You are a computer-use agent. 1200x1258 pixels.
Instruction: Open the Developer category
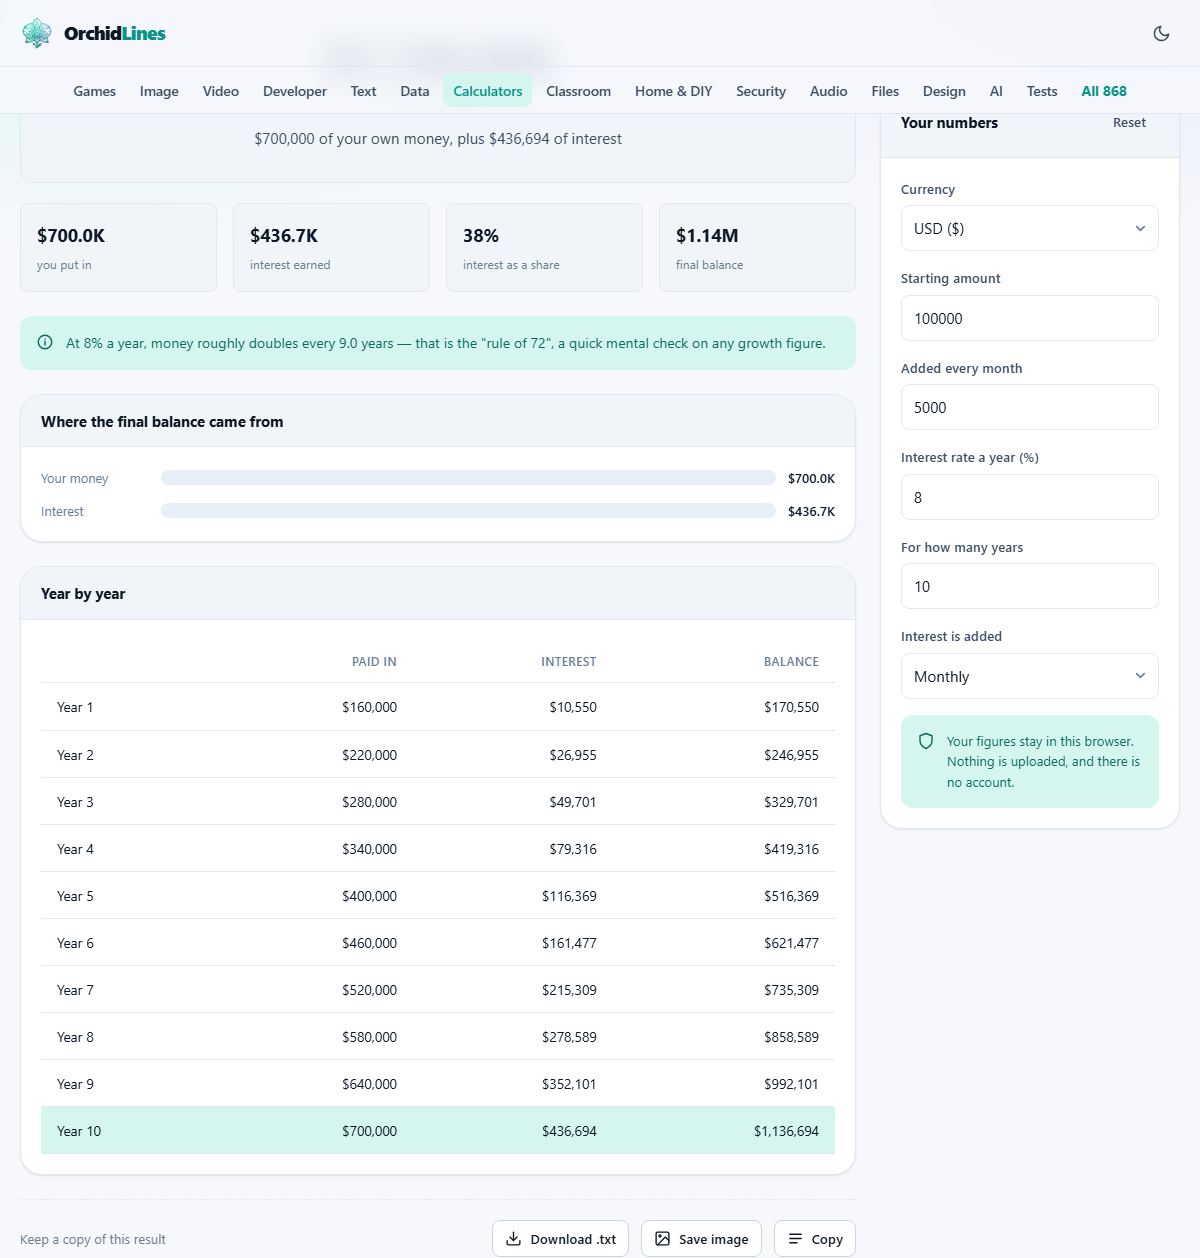tap(295, 91)
